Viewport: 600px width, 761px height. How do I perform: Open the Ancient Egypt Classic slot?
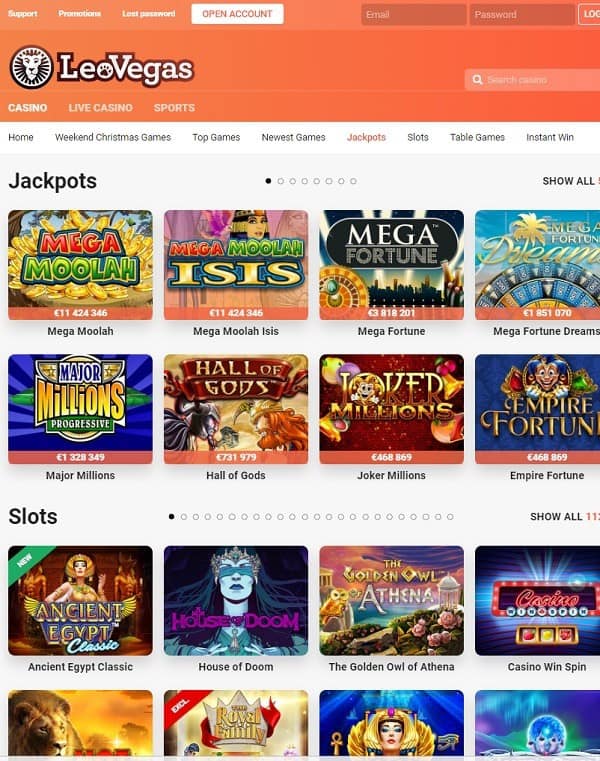[80, 601]
